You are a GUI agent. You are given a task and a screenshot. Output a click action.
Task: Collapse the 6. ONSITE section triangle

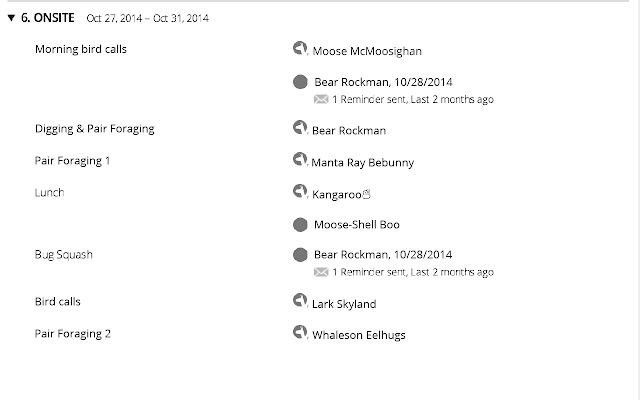click(x=11, y=18)
